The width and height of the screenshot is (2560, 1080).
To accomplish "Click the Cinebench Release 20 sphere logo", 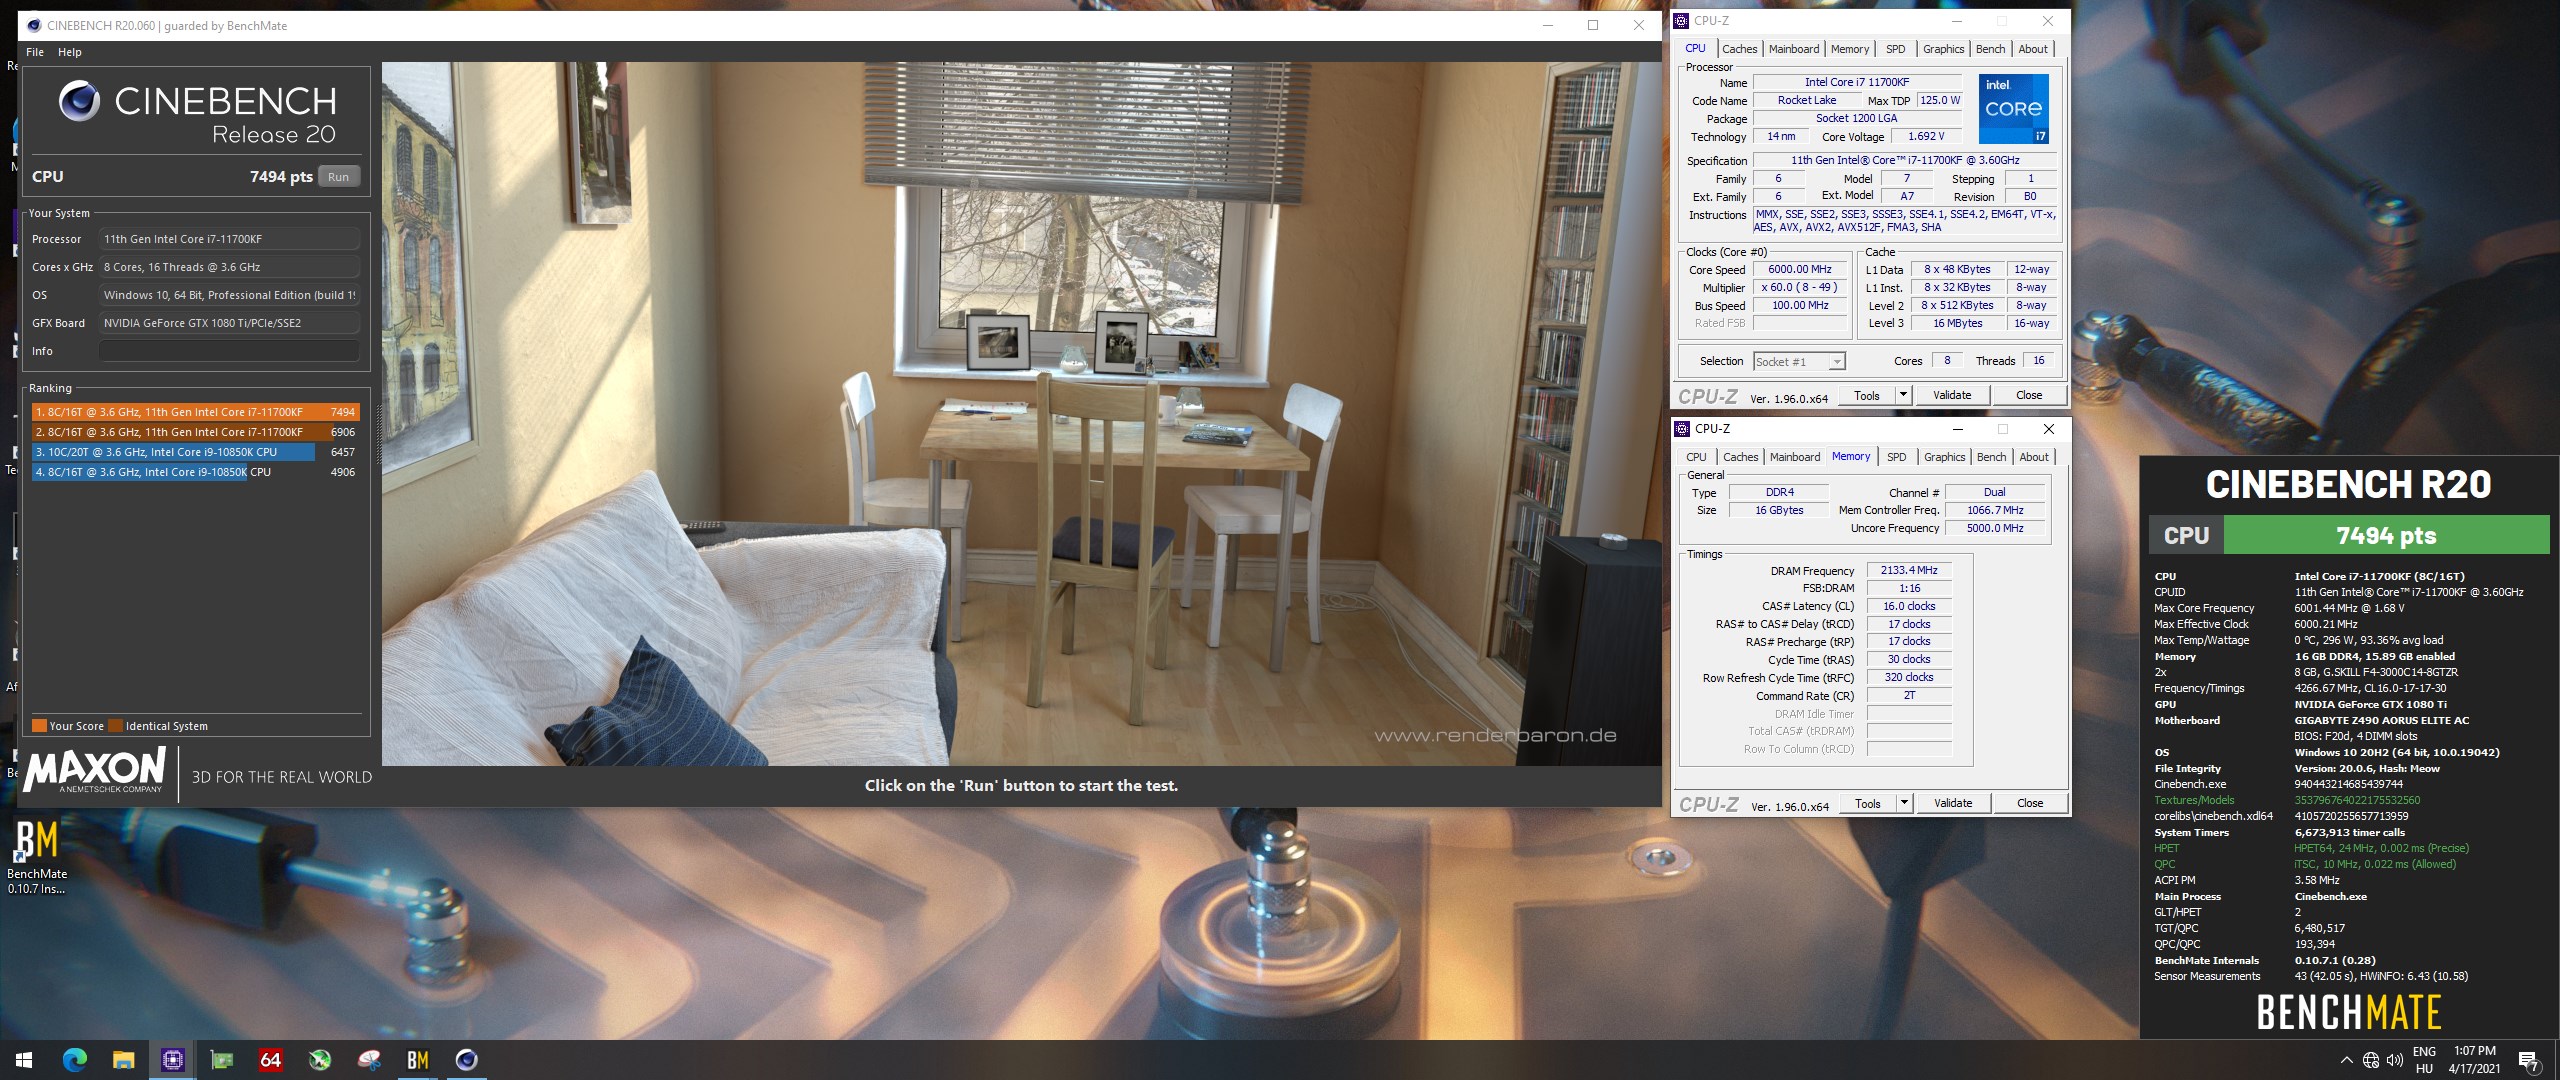I will pyautogui.click(x=79, y=101).
